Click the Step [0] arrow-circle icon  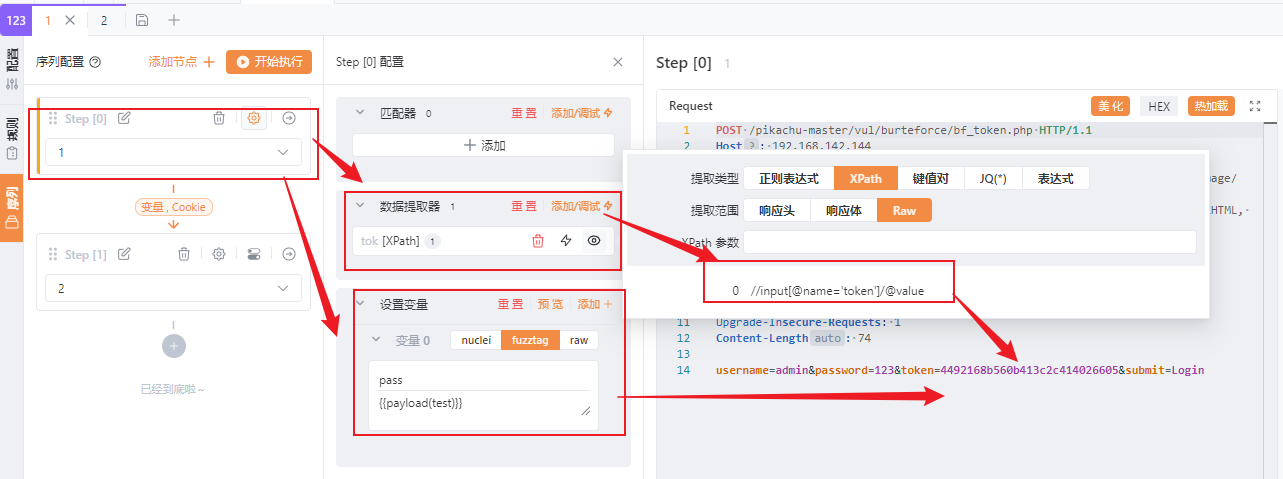coord(289,118)
